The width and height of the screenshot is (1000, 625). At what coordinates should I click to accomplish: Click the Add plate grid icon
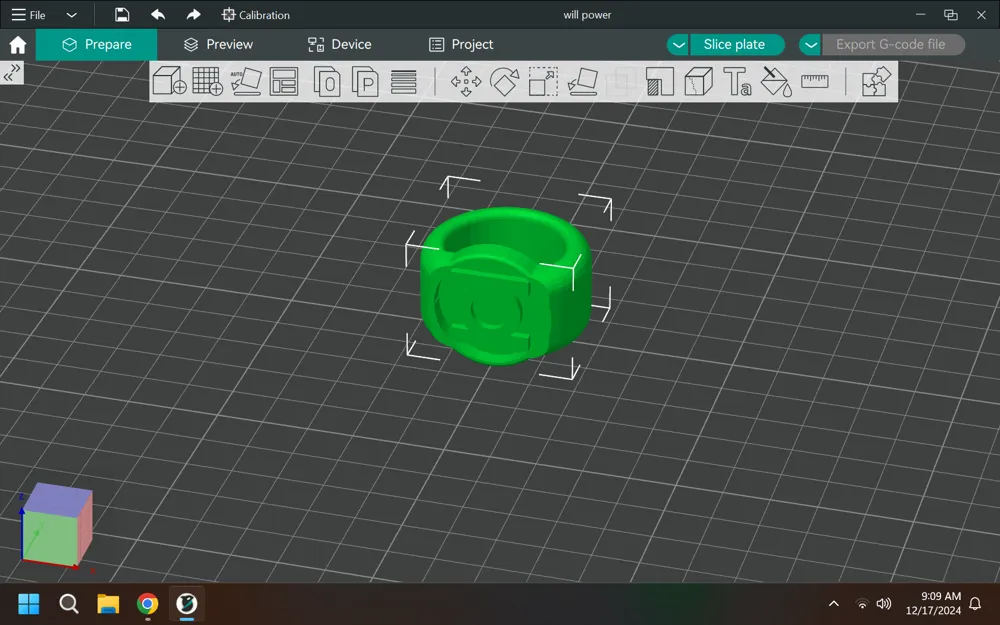point(207,81)
